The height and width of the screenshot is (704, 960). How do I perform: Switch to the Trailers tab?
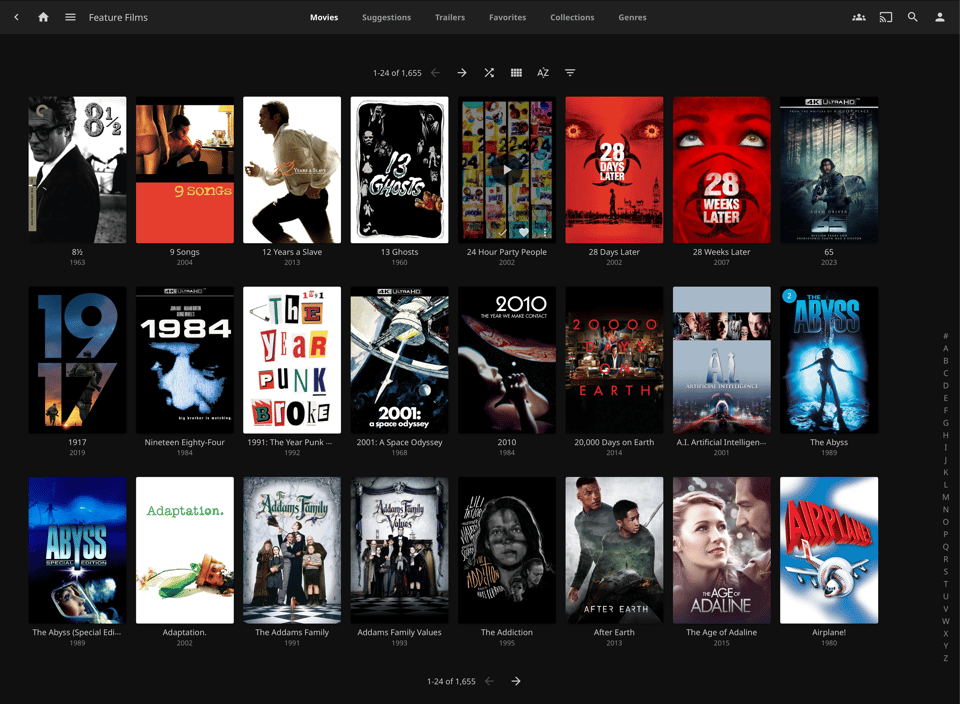point(450,17)
